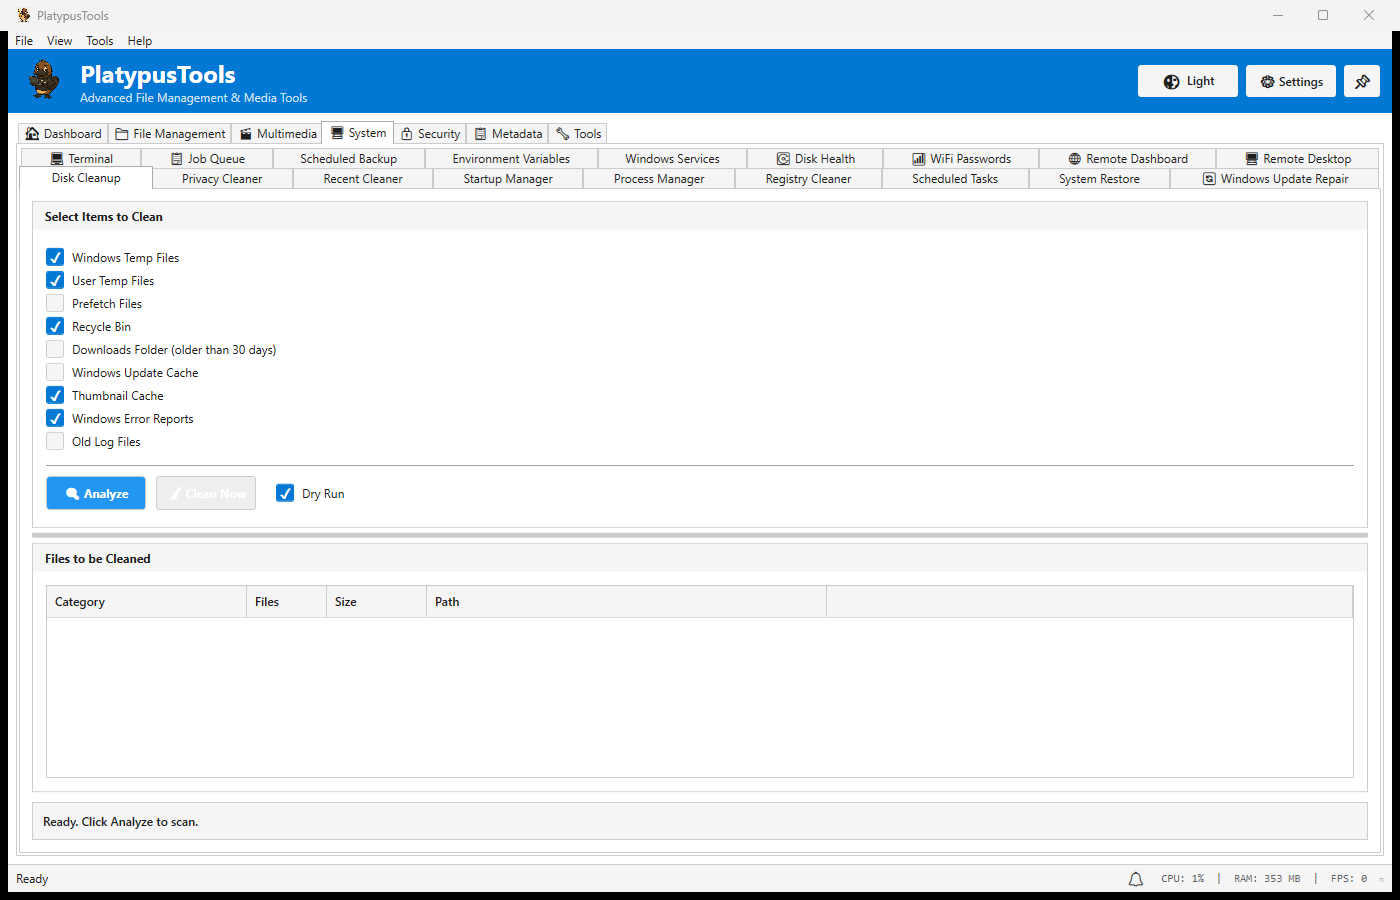Check Windows Update Cache for cleaning

coord(55,372)
